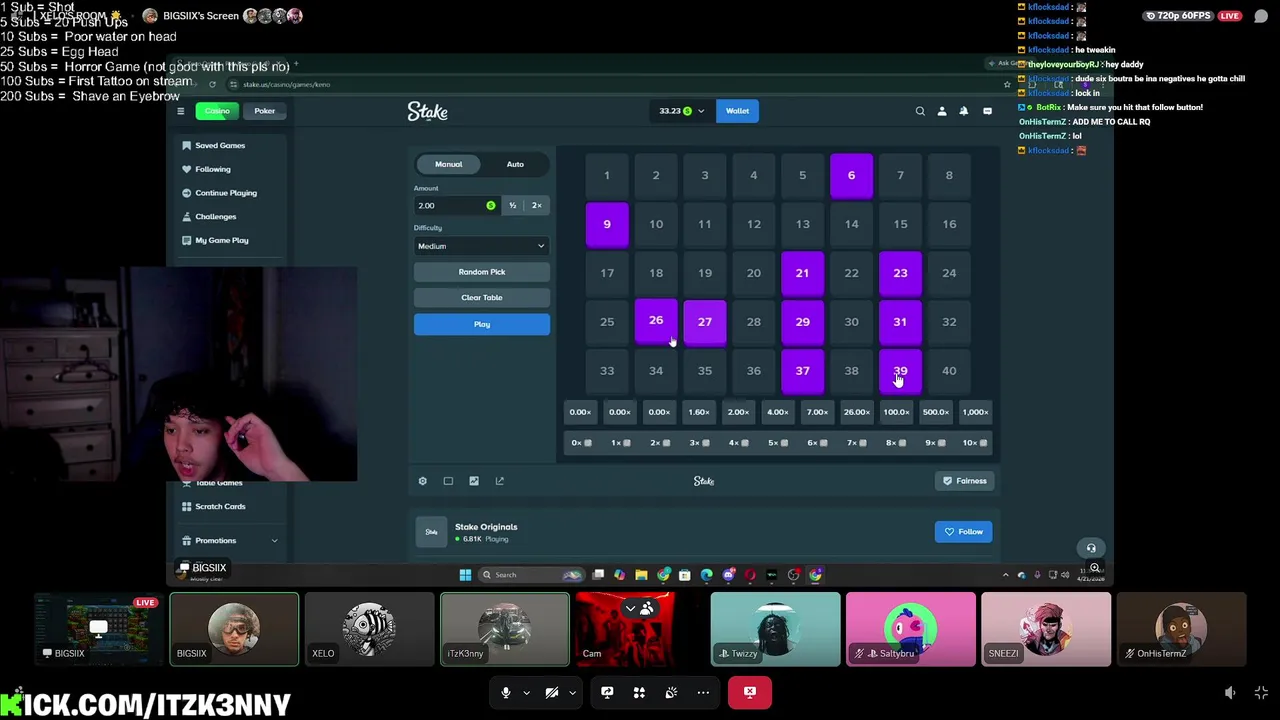This screenshot has height=720, width=1280.
Task: Open Stake notifications bell
Action: (x=964, y=111)
